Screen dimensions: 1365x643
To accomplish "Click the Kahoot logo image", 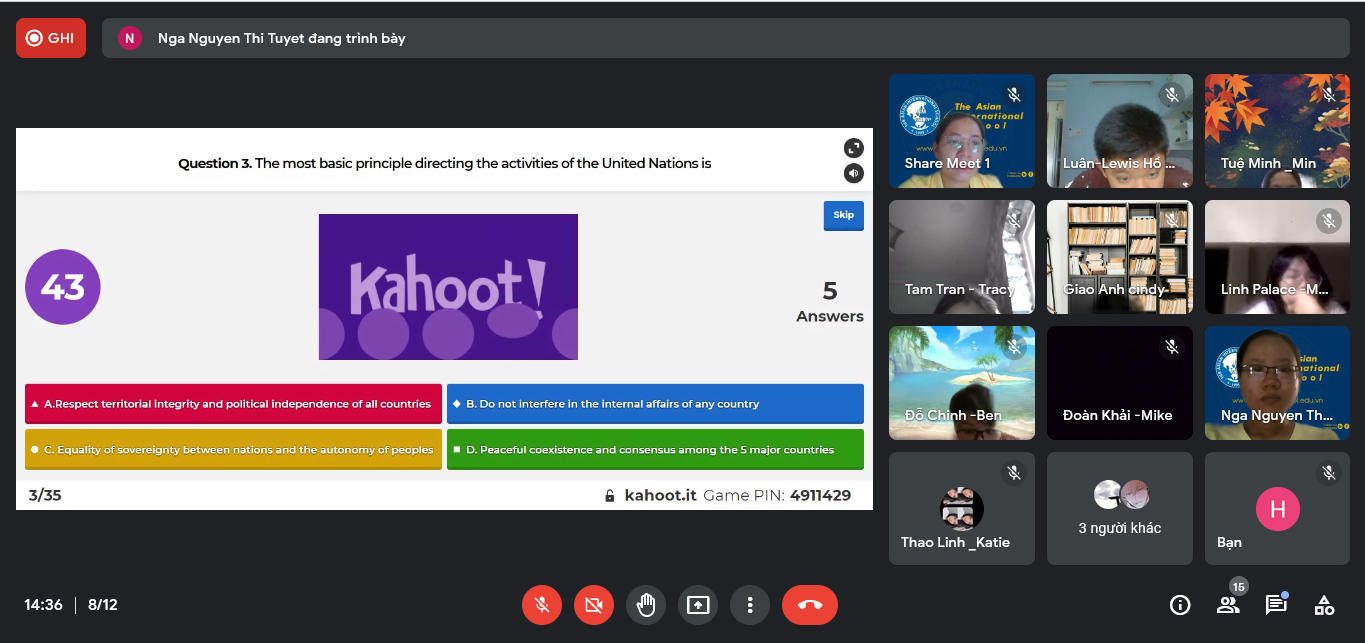I will click(x=448, y=287).
